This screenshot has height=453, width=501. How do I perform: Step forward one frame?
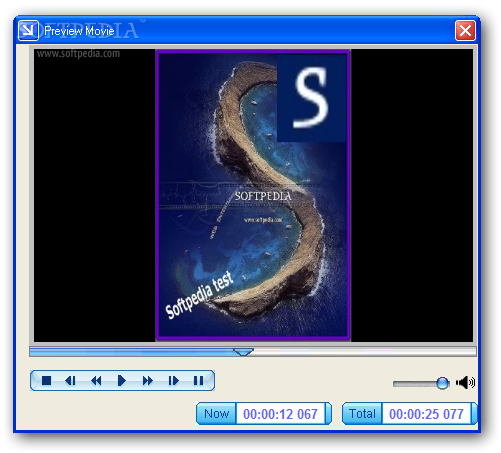coord(173,380)
